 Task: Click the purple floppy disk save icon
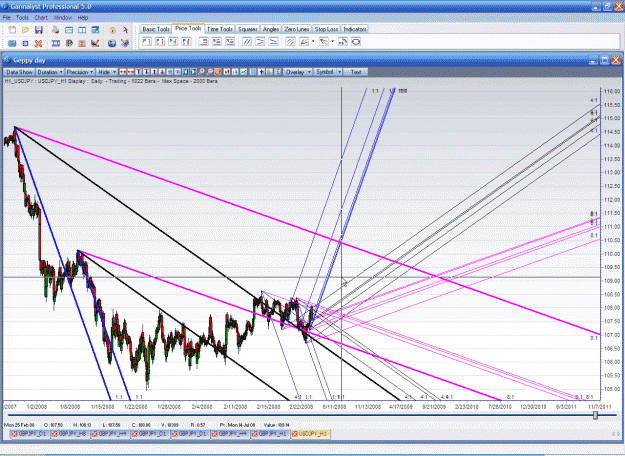tap(39, 30)
